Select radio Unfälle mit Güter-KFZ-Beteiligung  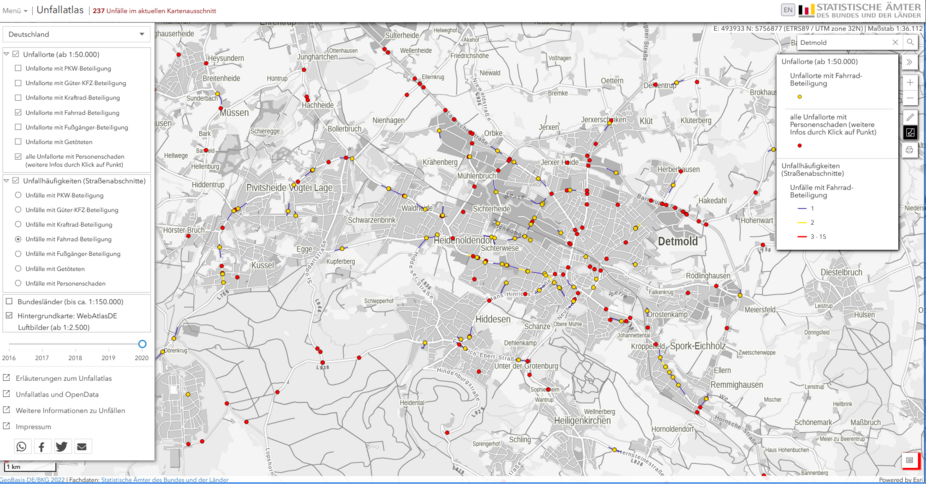[18, 210]
